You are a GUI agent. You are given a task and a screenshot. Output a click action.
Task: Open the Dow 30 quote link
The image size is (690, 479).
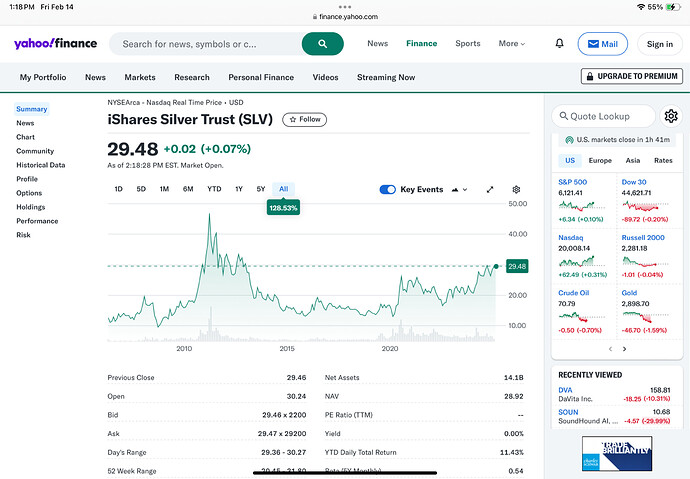(634, 182)
